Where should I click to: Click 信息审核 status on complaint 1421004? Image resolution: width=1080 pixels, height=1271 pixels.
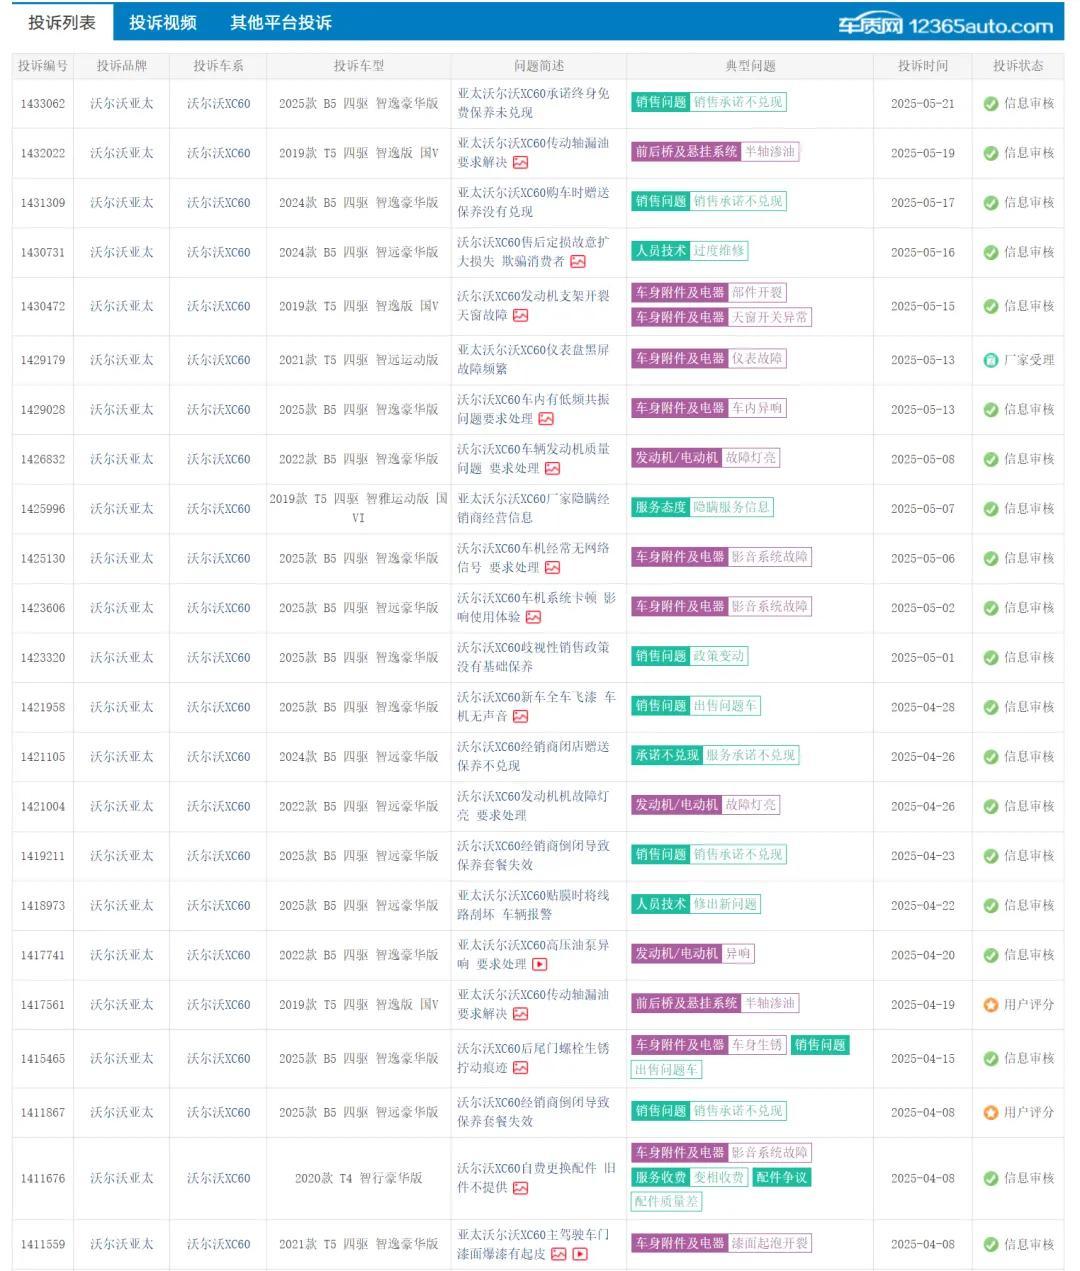[1029, 806]
